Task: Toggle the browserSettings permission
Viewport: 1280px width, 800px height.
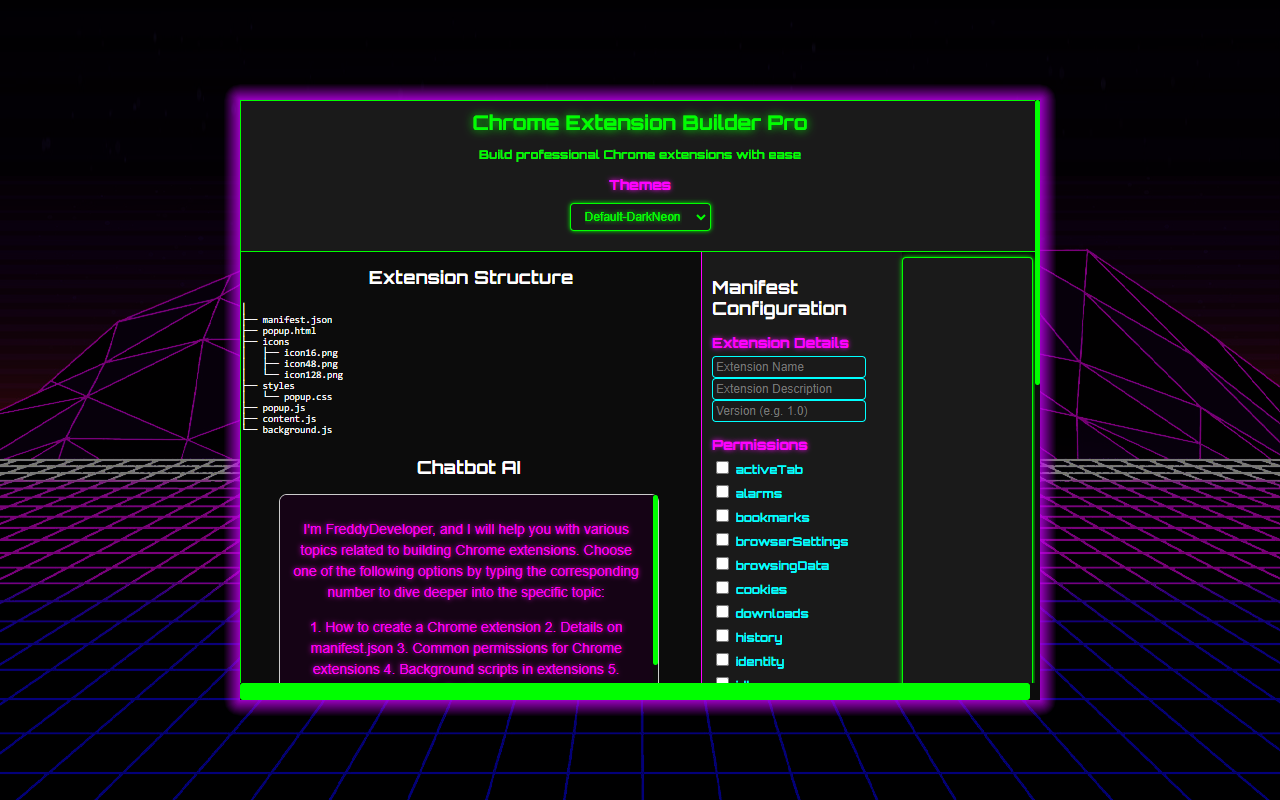Action: coord(722,539)
